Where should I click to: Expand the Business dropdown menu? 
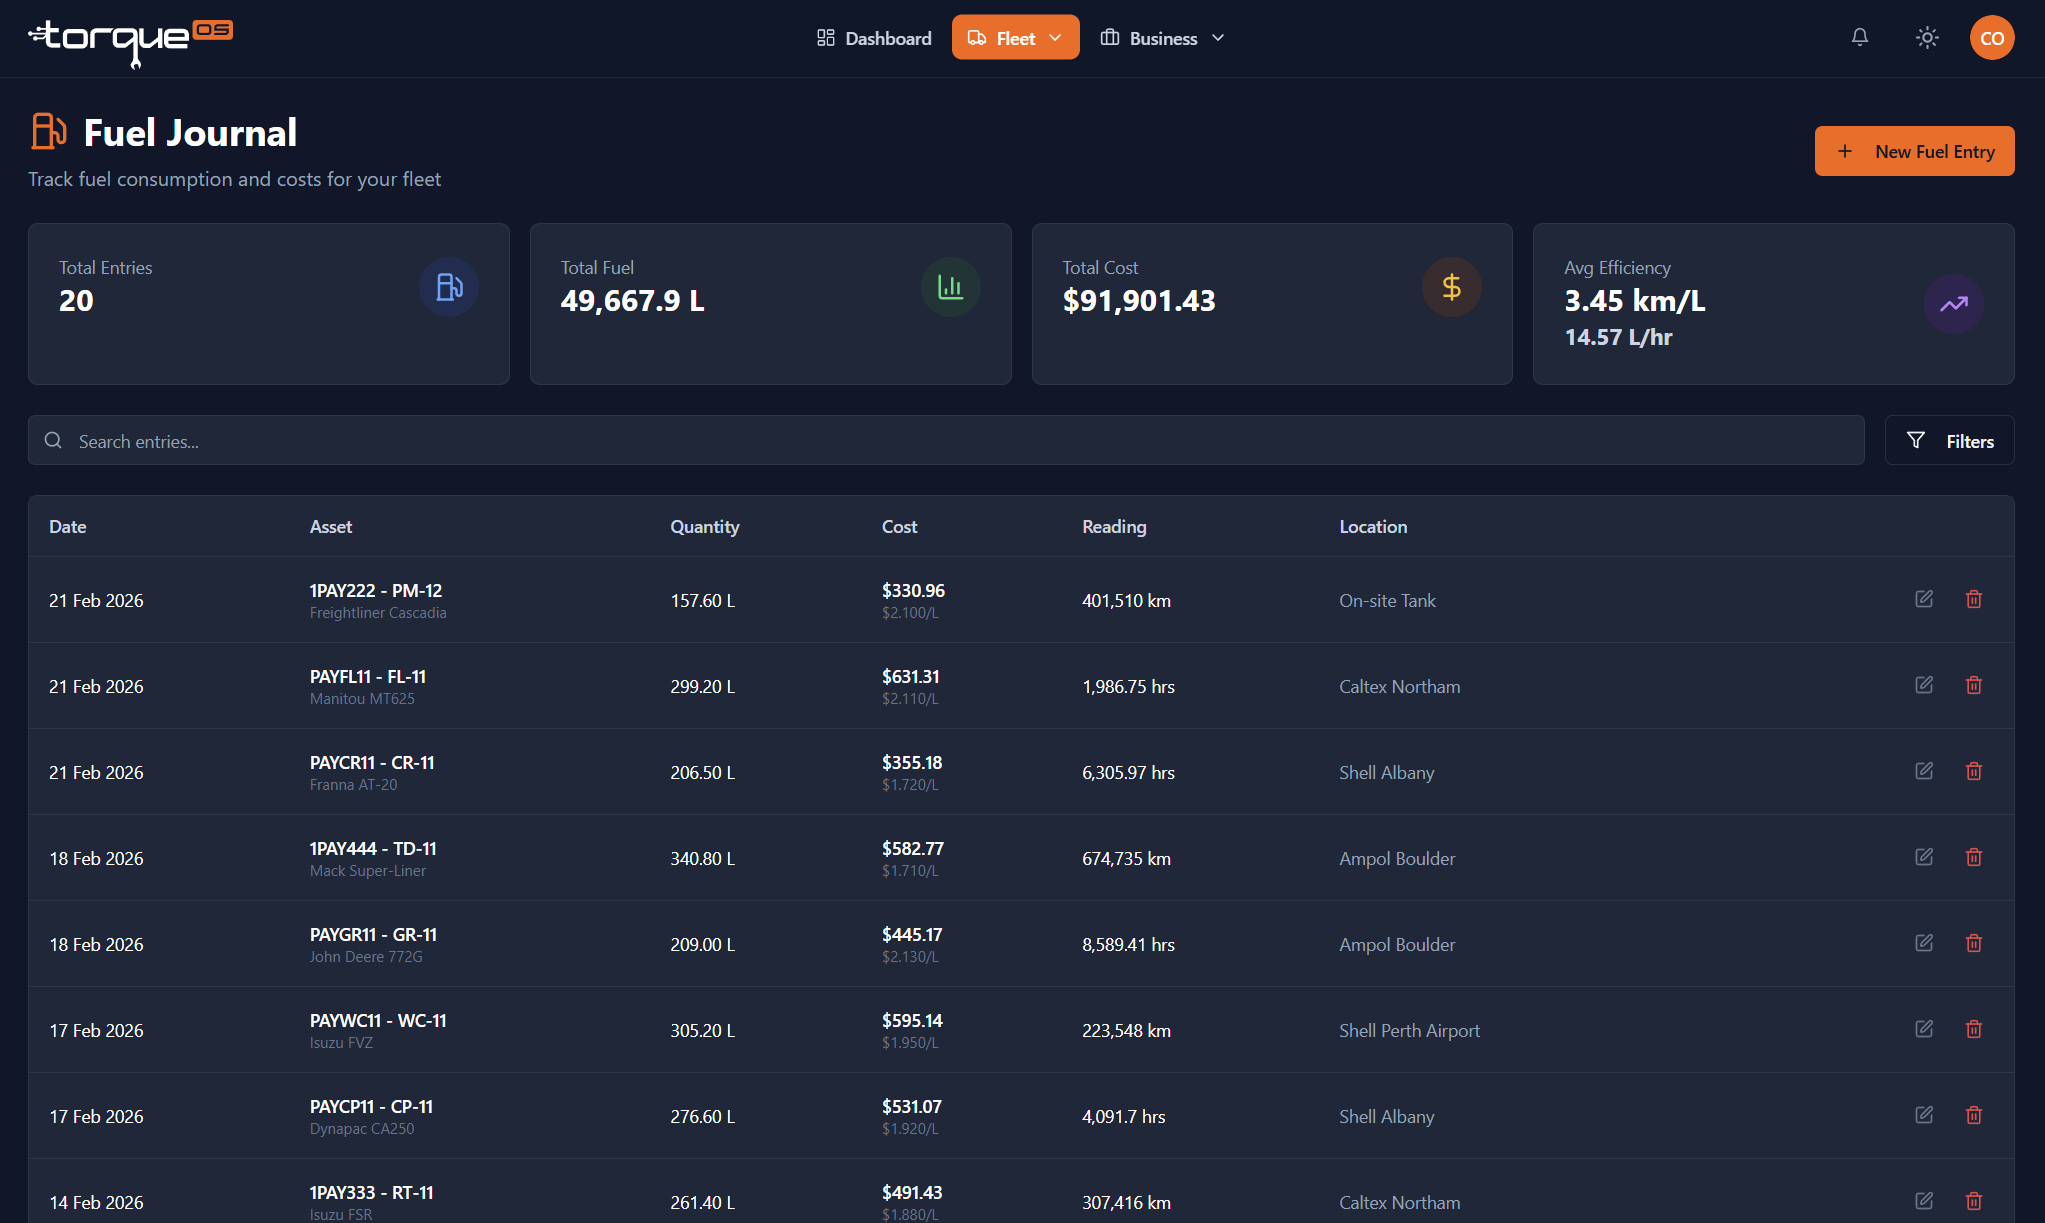click(1162, 38)
